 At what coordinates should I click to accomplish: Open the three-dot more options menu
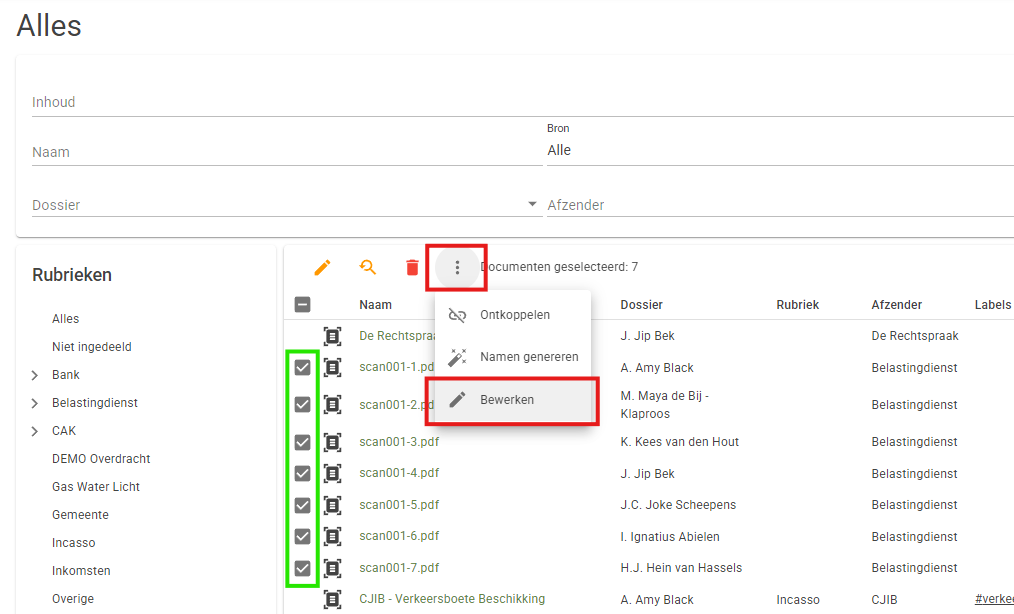pyautogui.click(x=457, y=267)
